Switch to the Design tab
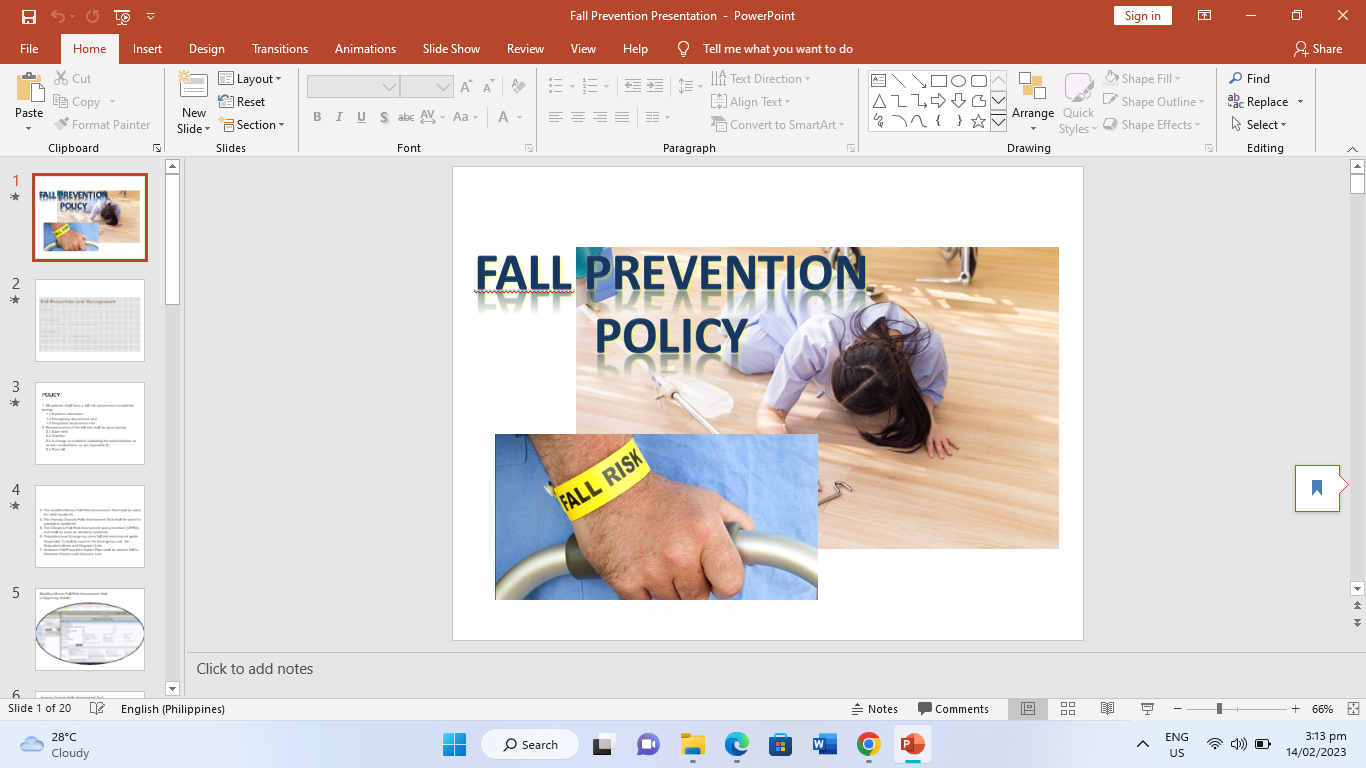 point(207,48)
